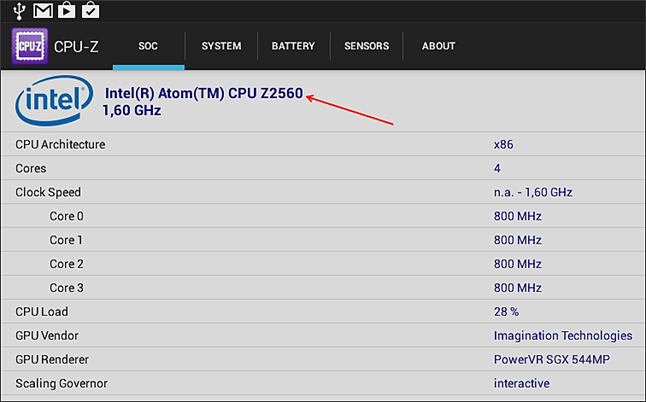The width and height of the screenshot is (646, 402).
Task: Tap the USB connection status icon
Action: point(19,11)
